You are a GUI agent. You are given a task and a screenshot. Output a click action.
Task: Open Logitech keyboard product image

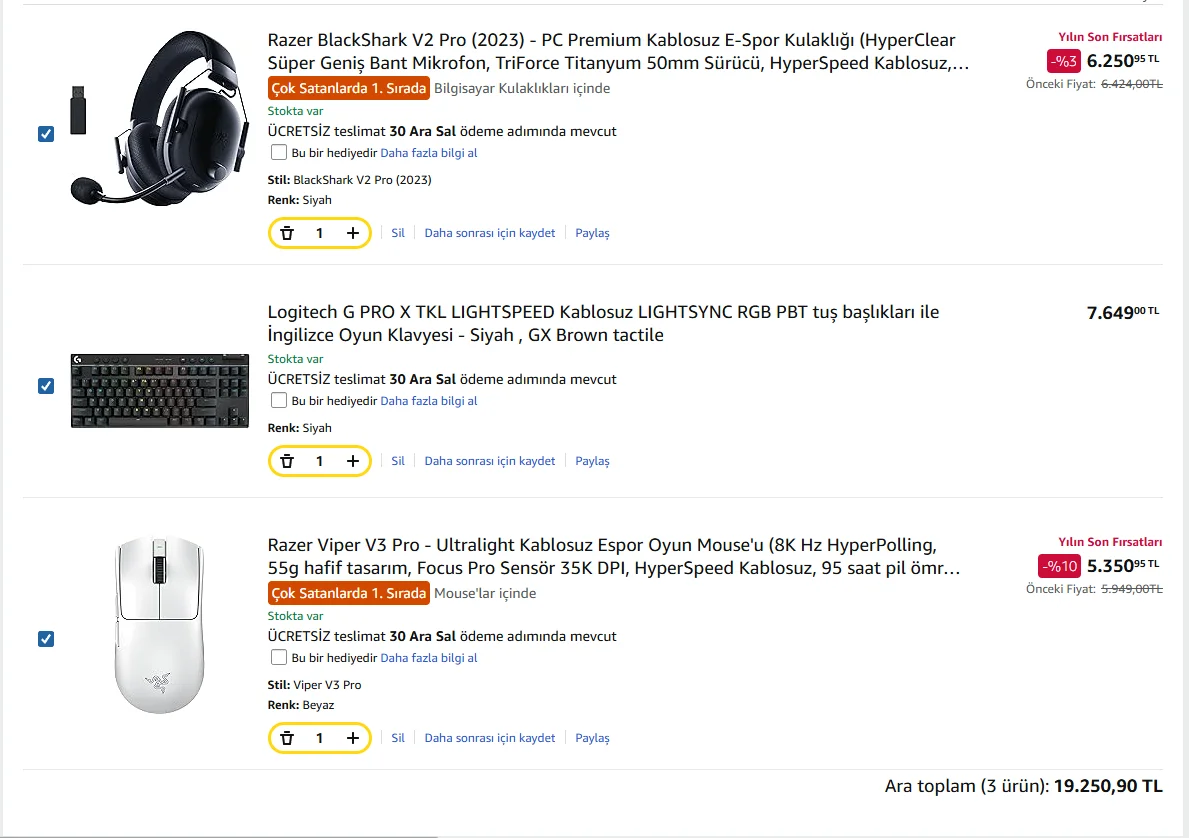pyautogui.click(x=160, y=390)
